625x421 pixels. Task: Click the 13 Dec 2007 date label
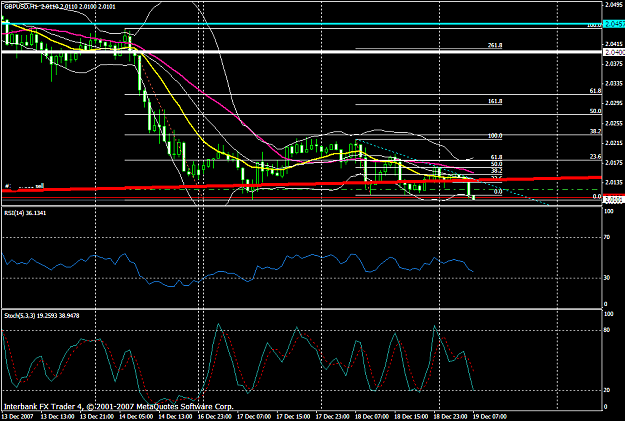point(17,417)
